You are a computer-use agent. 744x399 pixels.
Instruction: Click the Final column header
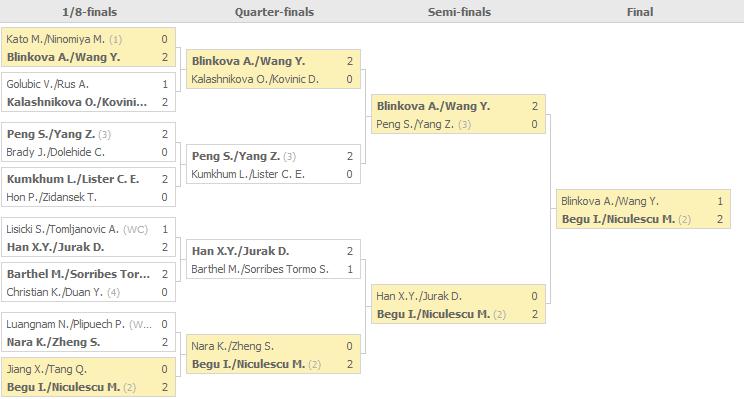[640, 12]
